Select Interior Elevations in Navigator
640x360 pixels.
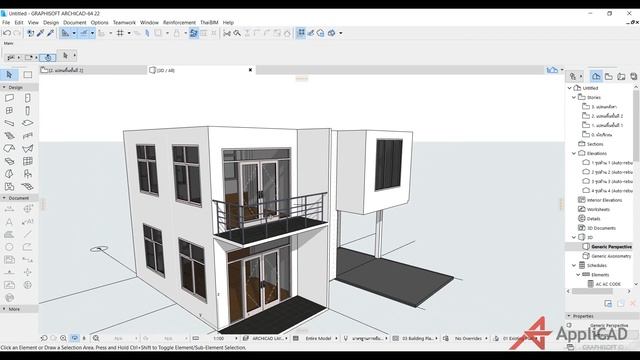coord(604,200)
